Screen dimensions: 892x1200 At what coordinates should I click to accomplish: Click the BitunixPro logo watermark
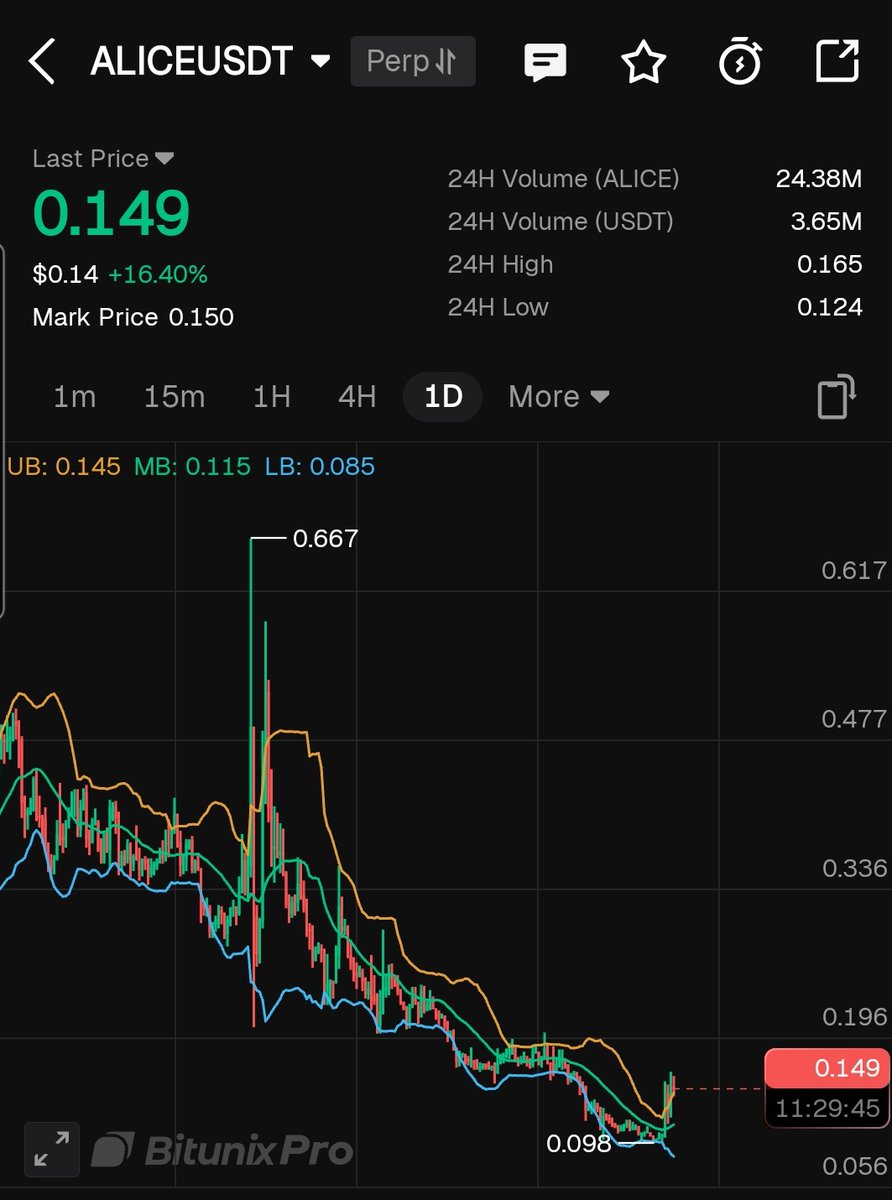click(x=222, y=1150)
